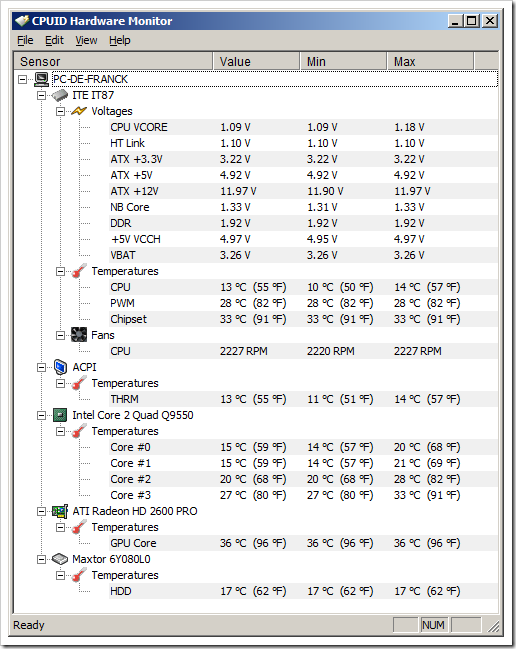Click thermometer icon under ATI Radeon HD 2600
Image resolution: width=516 pixels, height=649 pixels.
(79, 527)
